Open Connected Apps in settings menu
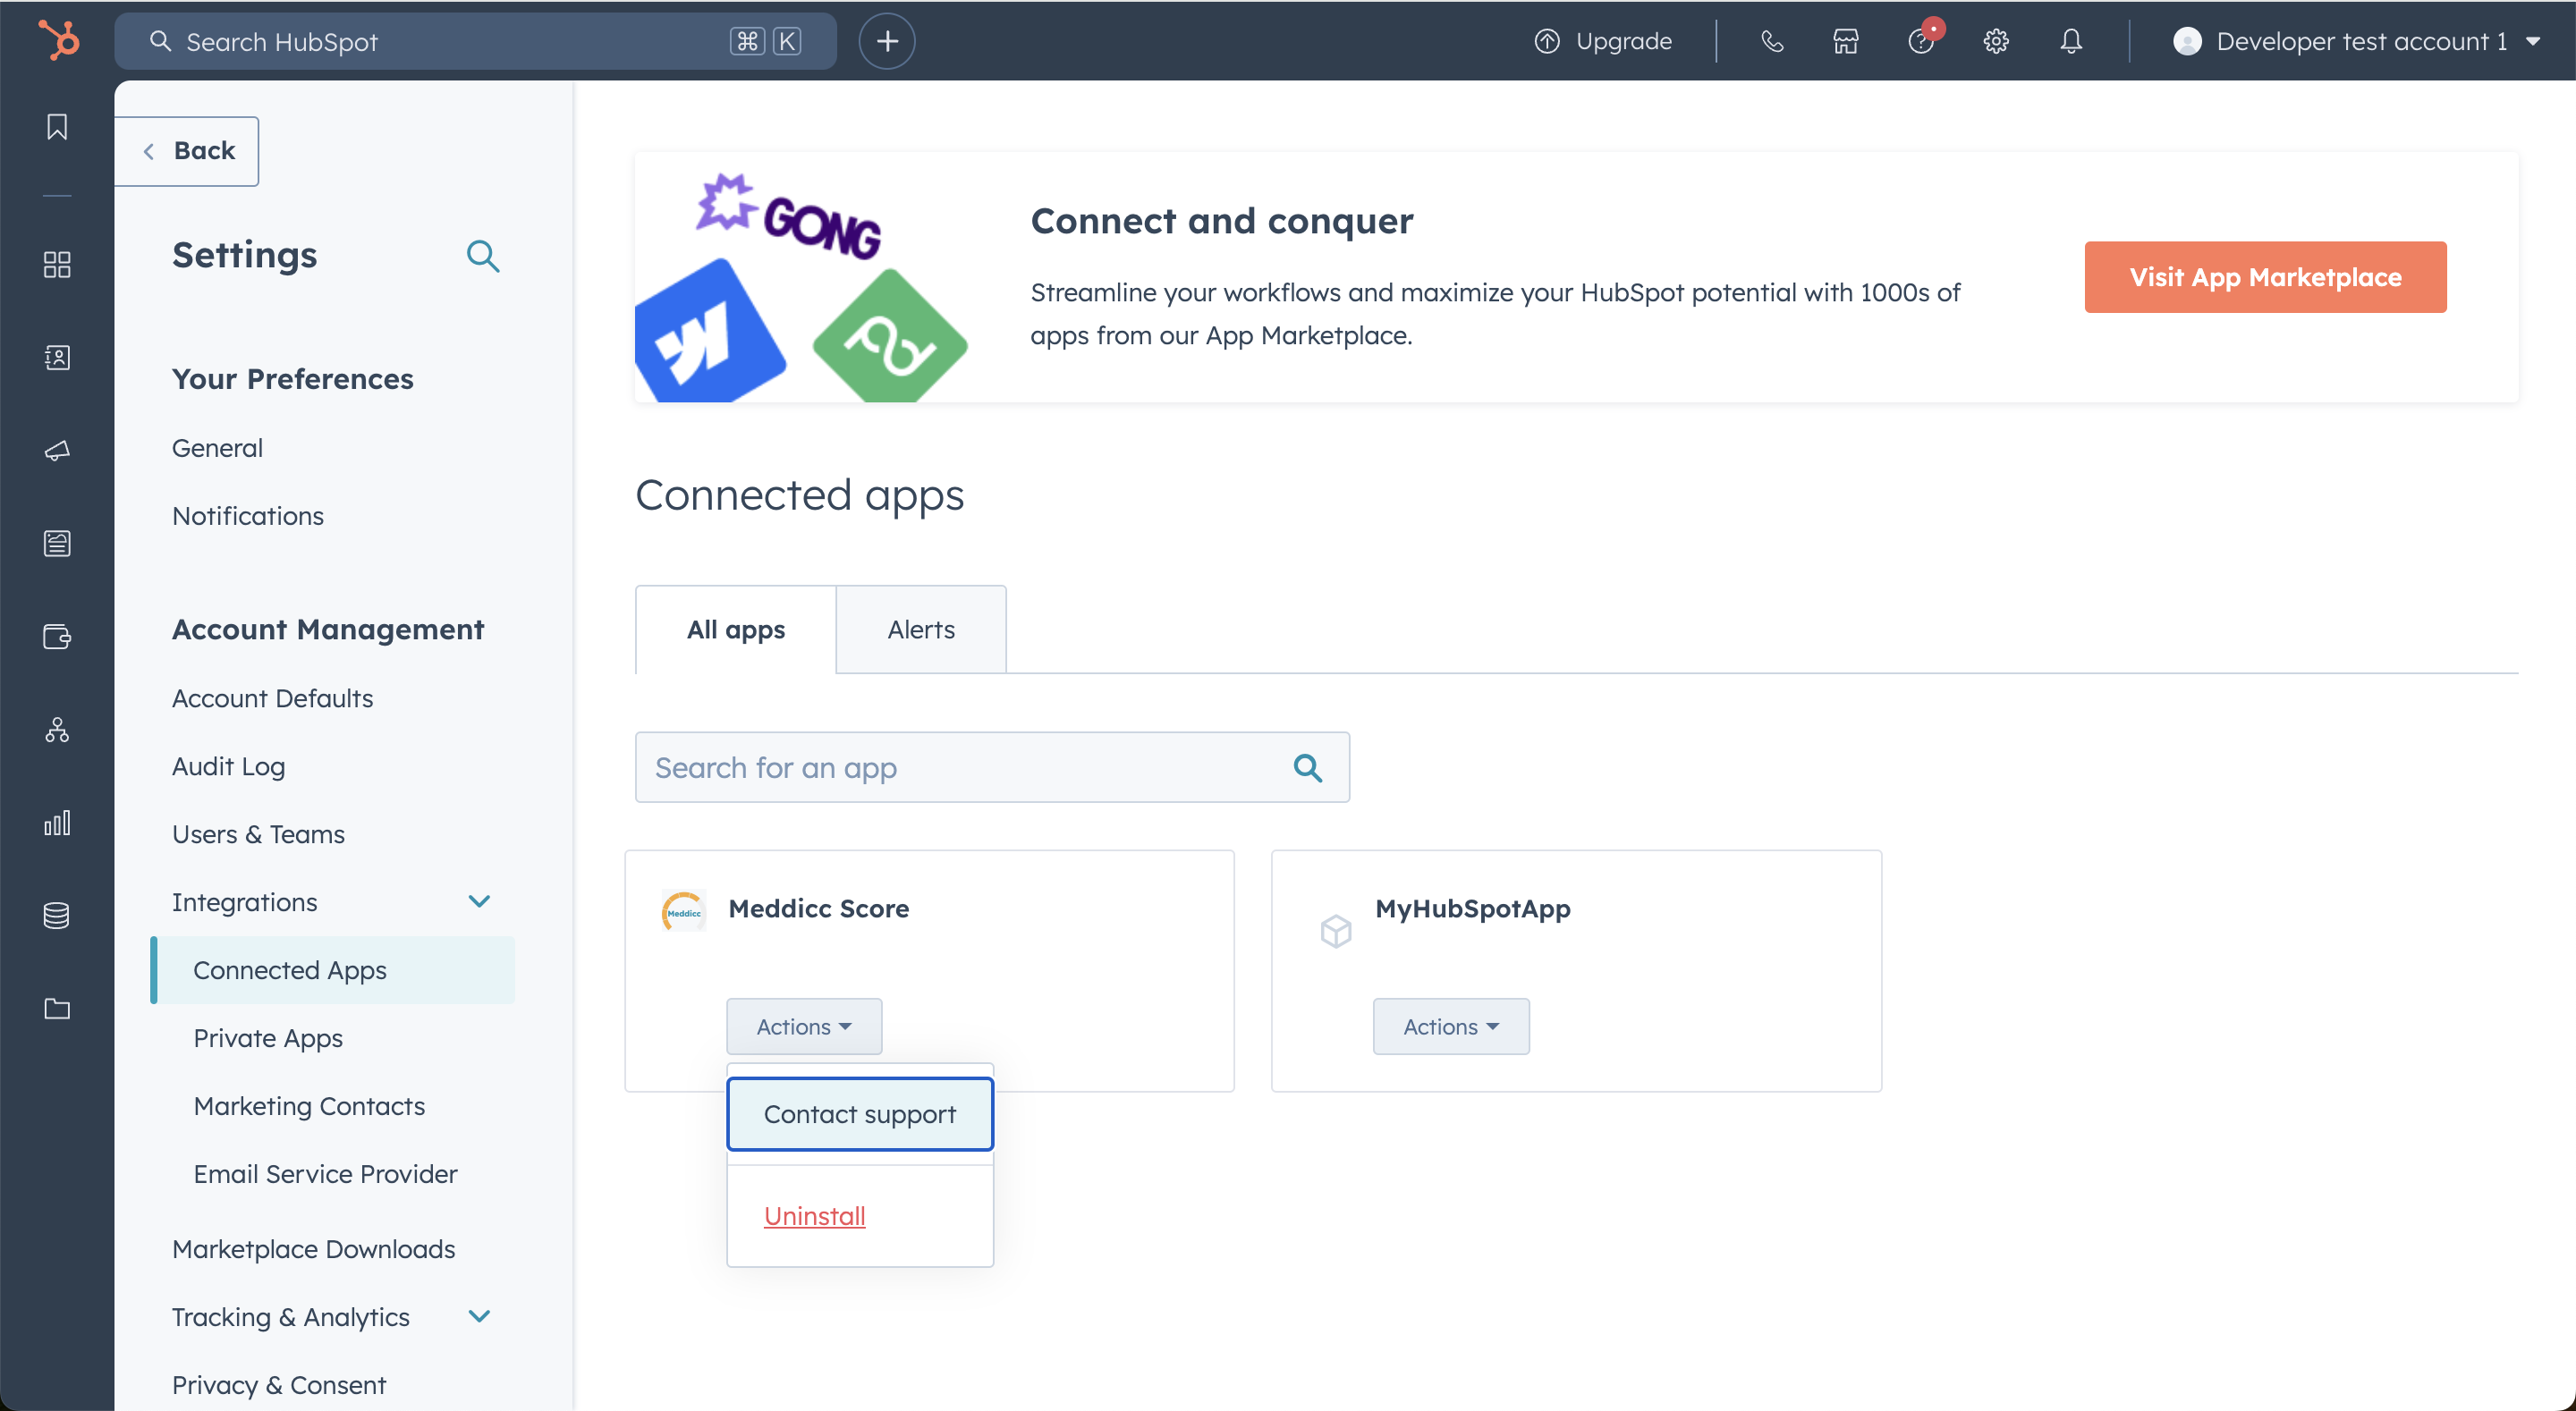This screenshot has width=2576, height=1411. pos(333,970)
